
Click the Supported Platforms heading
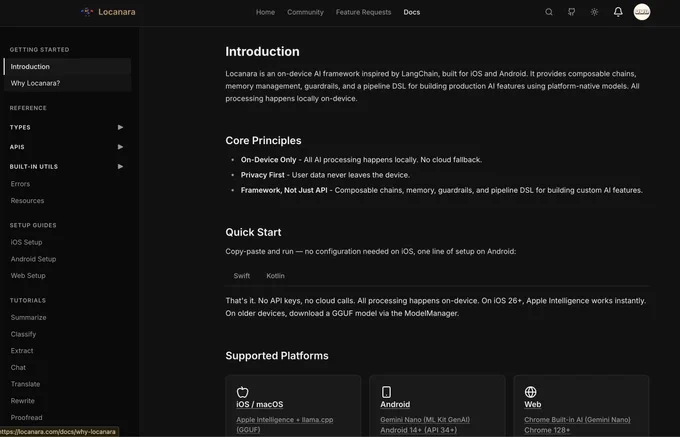click(x=277, y=356)
